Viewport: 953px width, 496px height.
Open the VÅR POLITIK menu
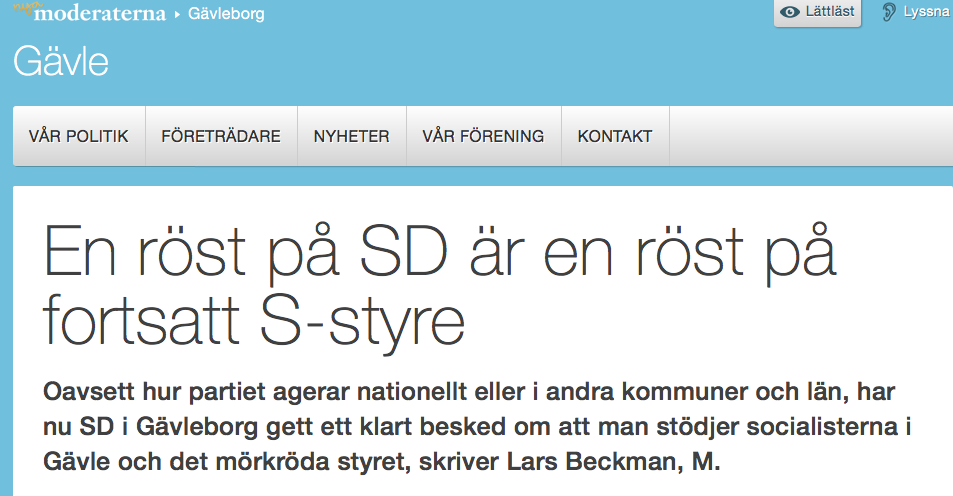pos(79,136)
